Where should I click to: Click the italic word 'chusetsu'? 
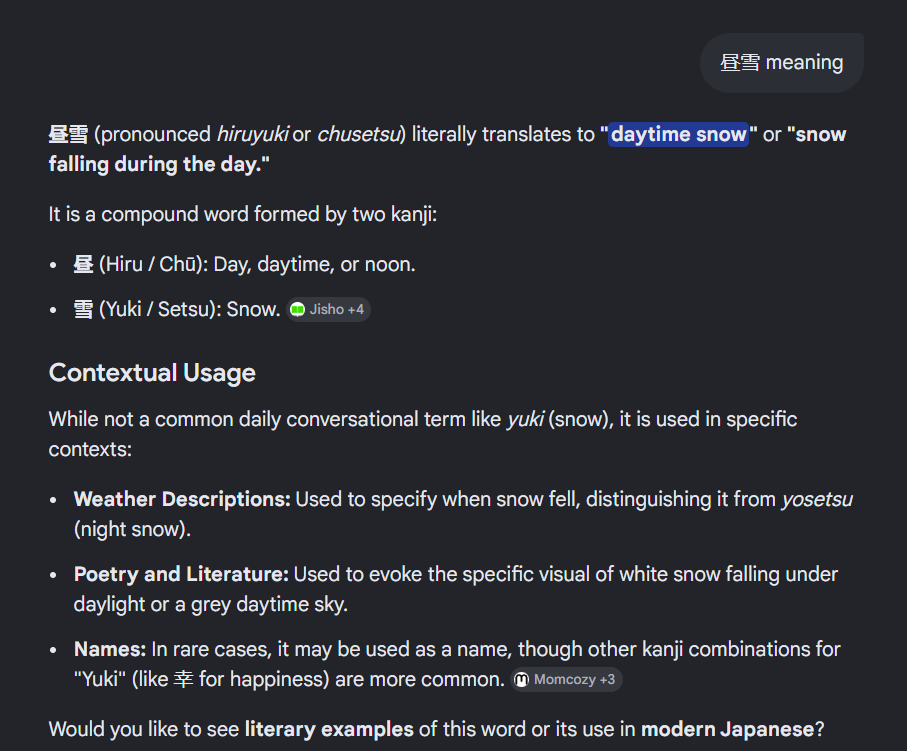pos(358,134)
